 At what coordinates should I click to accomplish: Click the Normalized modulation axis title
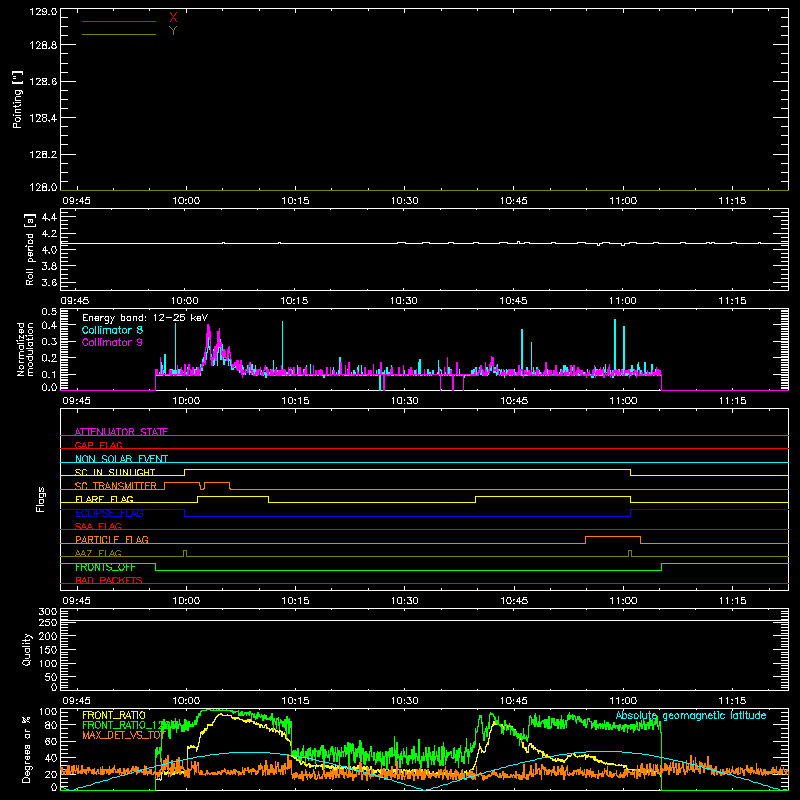[25, 349]
